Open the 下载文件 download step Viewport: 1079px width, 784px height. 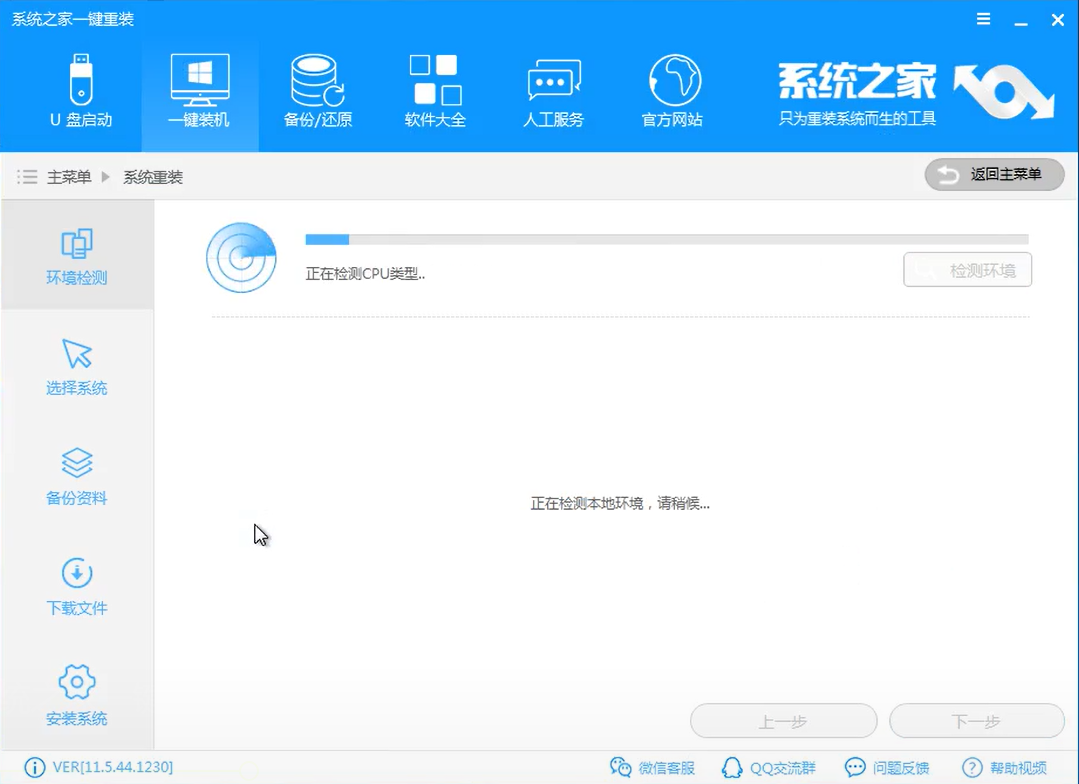point(77,587)
